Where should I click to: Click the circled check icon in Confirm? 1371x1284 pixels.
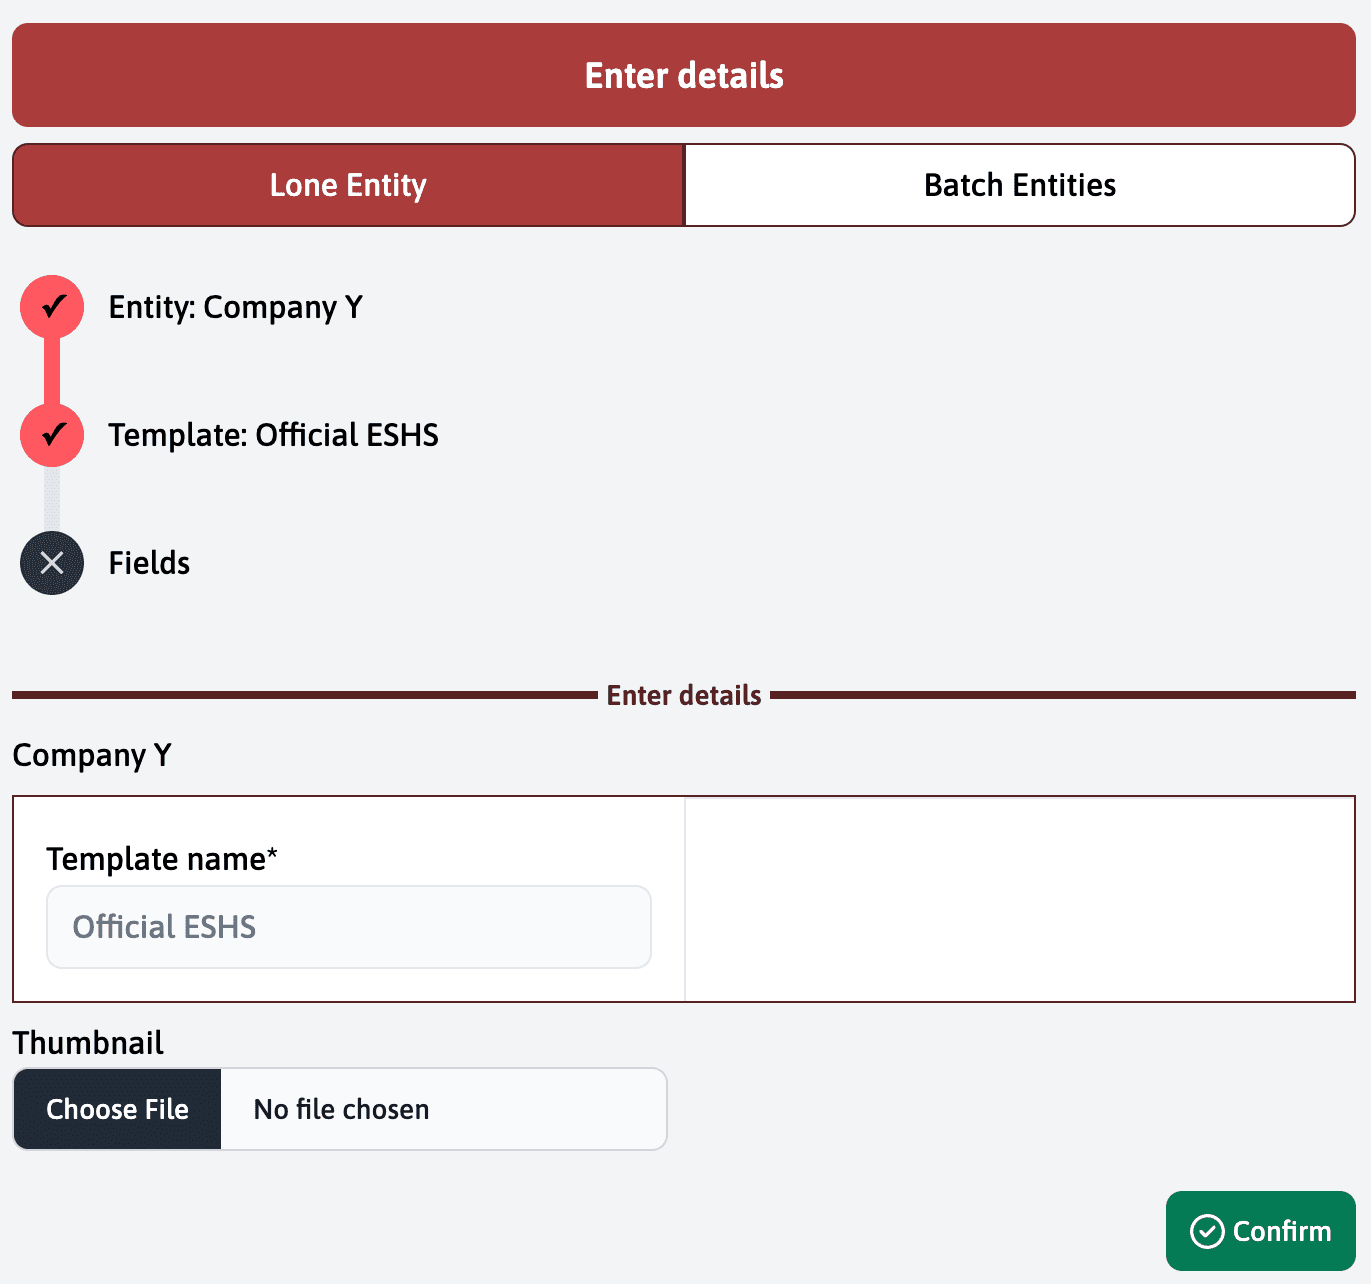(1207, 1231)
